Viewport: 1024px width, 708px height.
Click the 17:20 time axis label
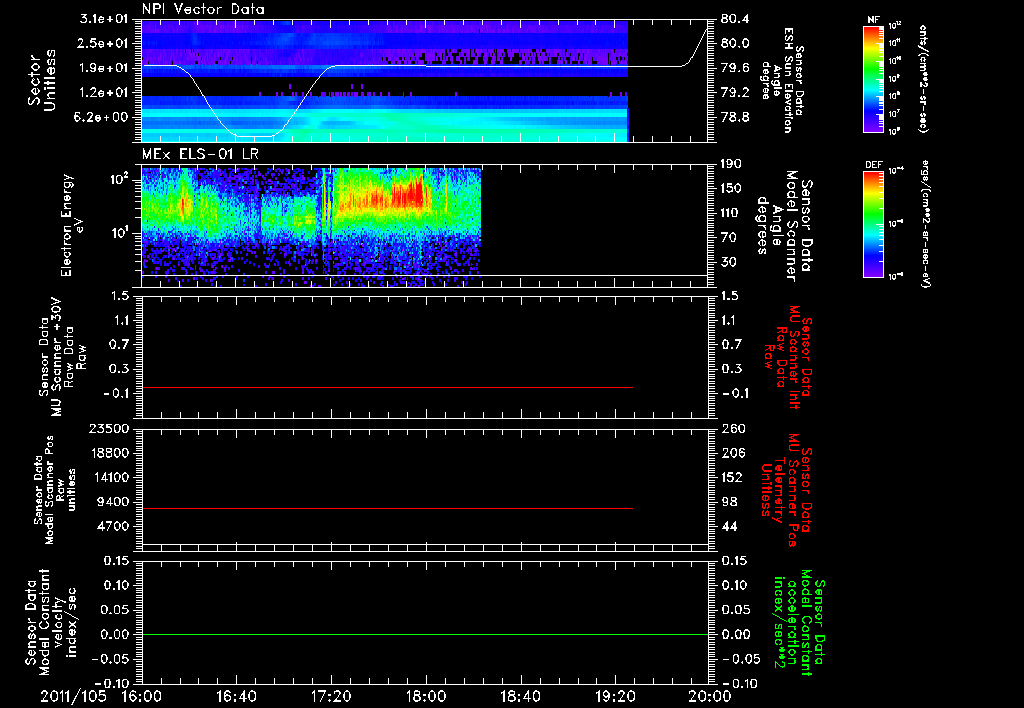click(332, 696)
